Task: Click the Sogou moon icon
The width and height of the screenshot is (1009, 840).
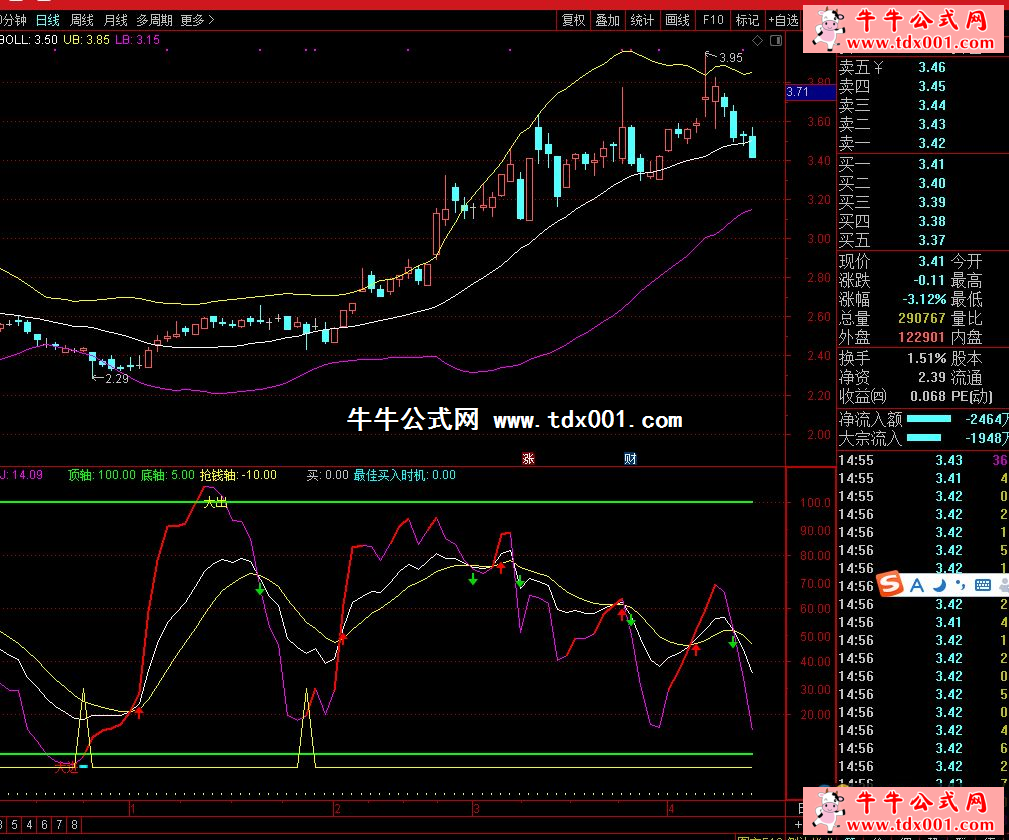Action: coord(941,584)
